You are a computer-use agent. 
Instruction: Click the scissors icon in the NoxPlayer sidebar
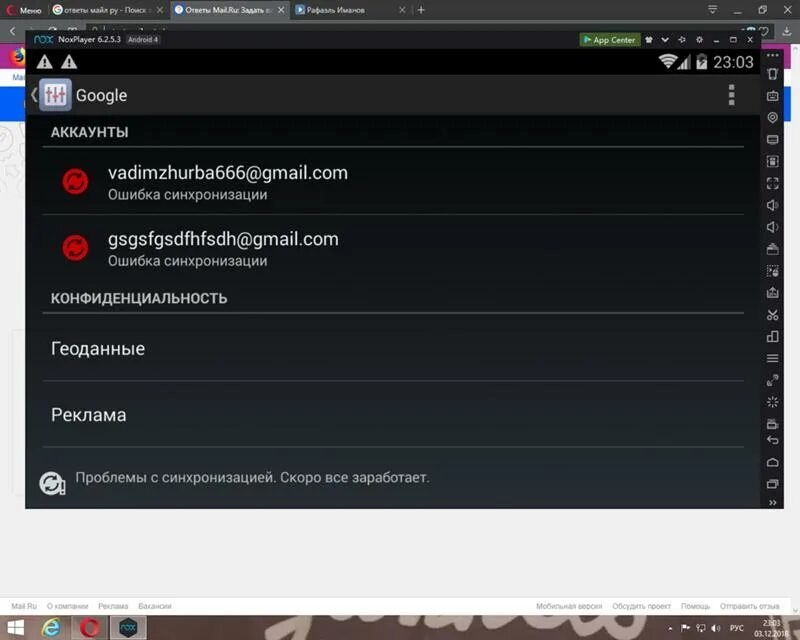pos(772,315)
